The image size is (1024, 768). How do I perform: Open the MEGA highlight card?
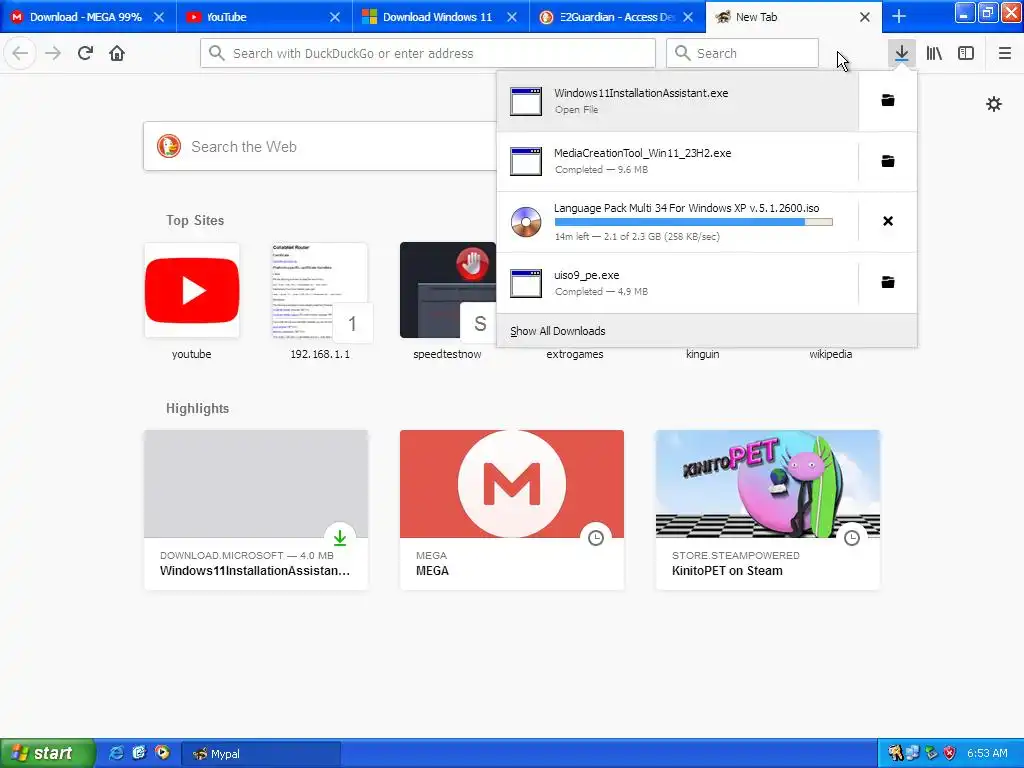tap(512, 510)
